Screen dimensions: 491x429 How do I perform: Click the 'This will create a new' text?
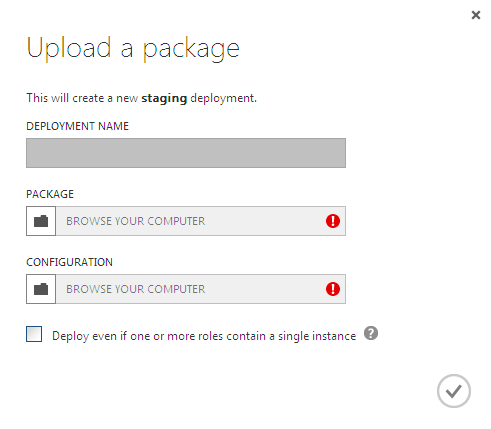82,98
